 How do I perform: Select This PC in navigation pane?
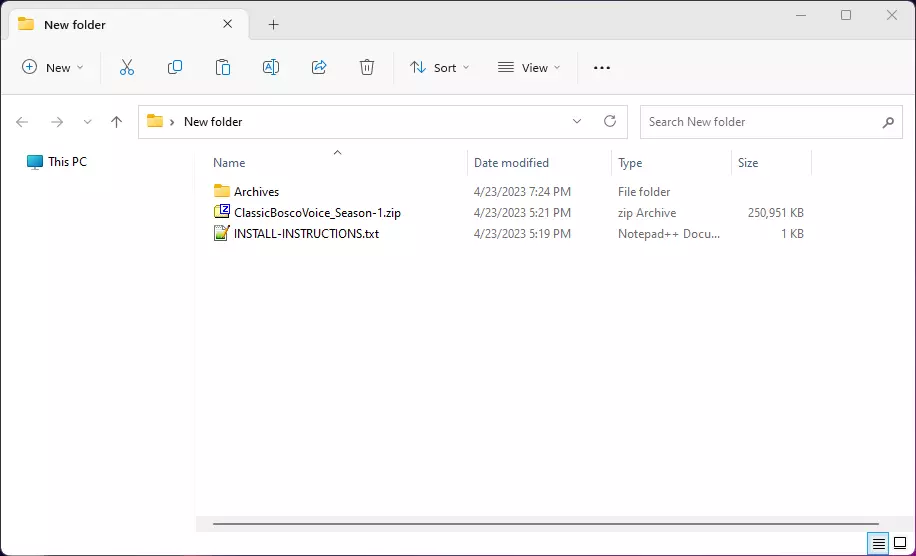tap(67, 161)
